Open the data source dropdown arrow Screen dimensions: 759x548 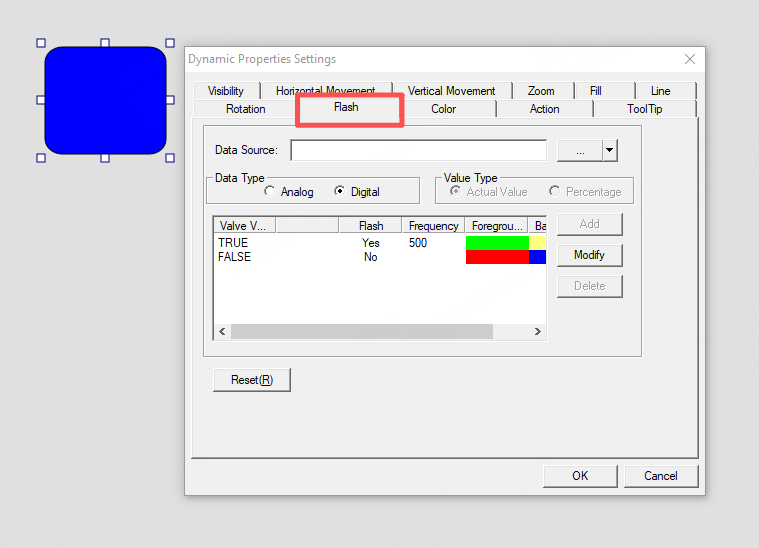[x=609, y=150]
